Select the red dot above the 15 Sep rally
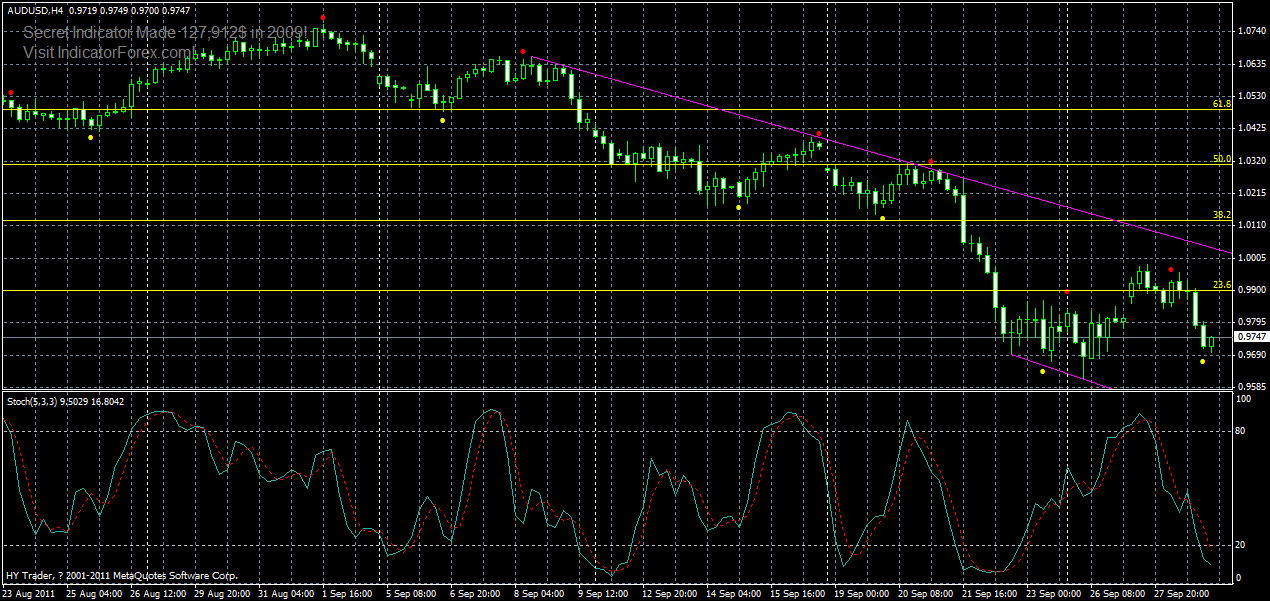This screenshot has height=601, width=1270. pyautogui.click(x=820, y=131)
